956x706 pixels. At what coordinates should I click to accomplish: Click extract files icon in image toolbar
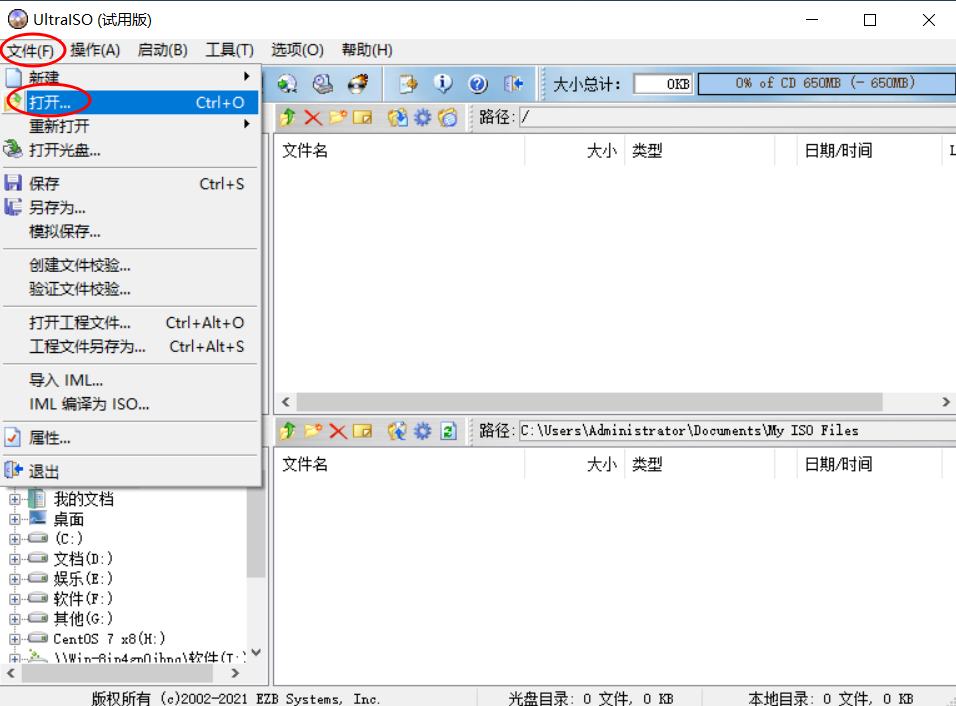pyautogui.click(x=398, y=117)
